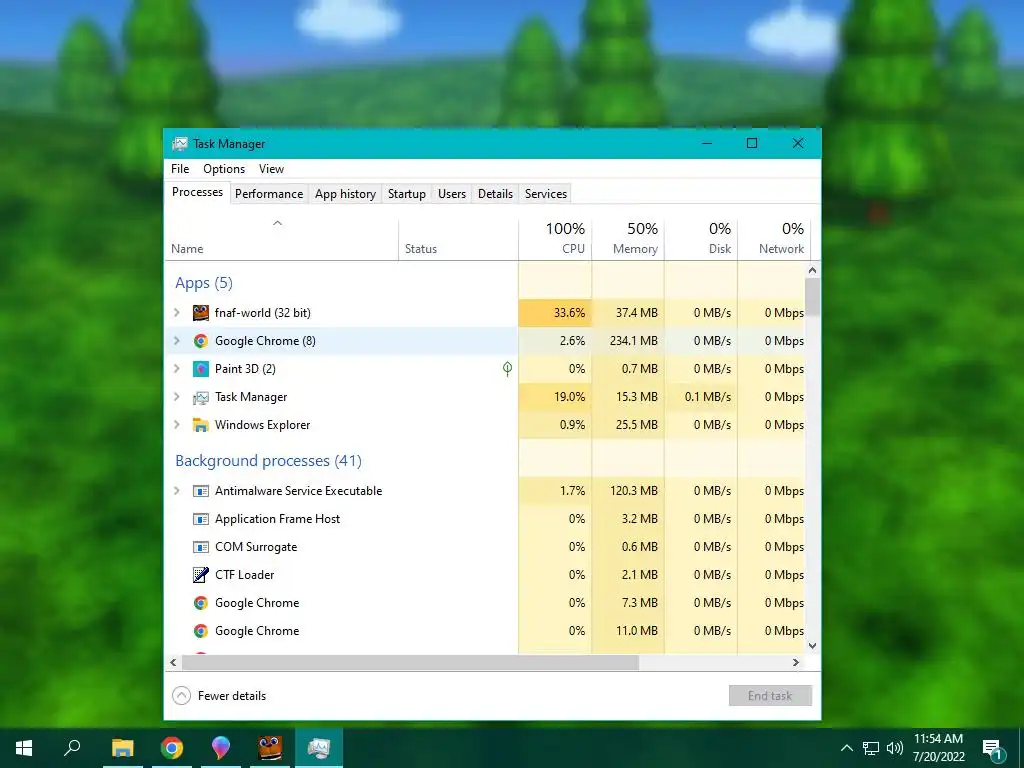Image resolution: width=1024 pixels, height=768 pixels.
Task: Open the Windows Start menu
Action: [x=24, y=748]
